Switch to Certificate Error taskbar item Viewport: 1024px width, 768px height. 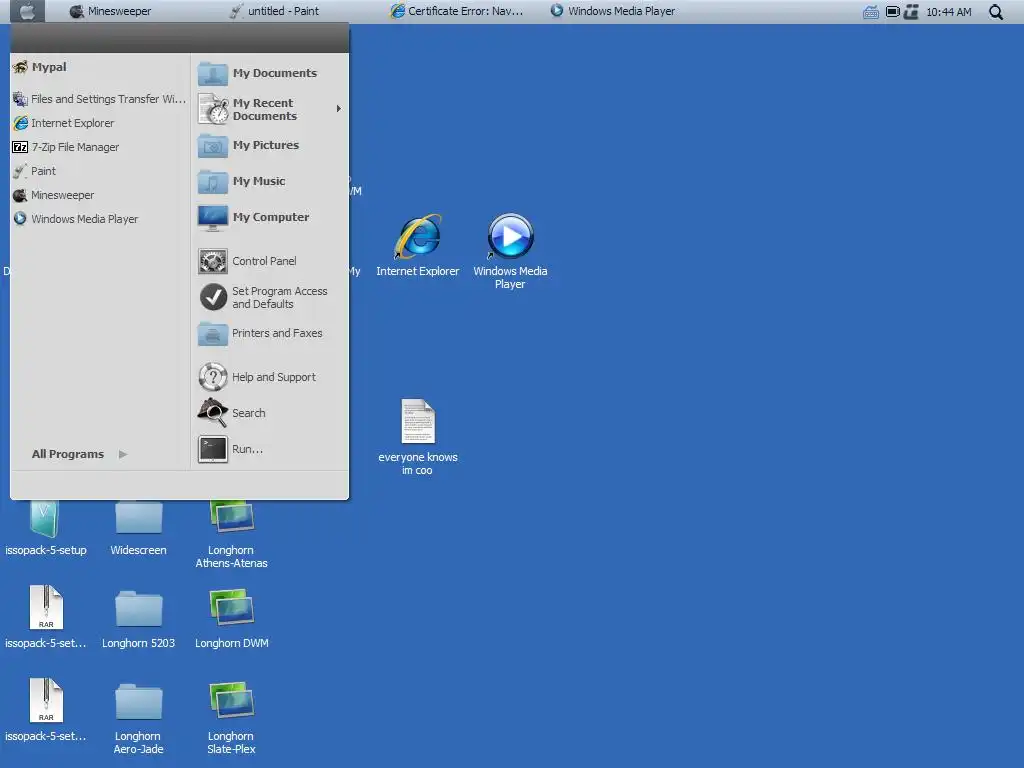(456, 11)
